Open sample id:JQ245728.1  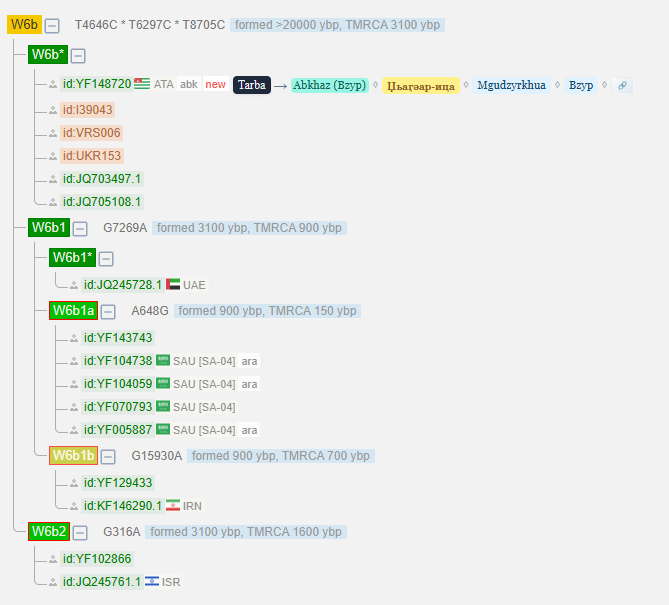pos(123,285)
